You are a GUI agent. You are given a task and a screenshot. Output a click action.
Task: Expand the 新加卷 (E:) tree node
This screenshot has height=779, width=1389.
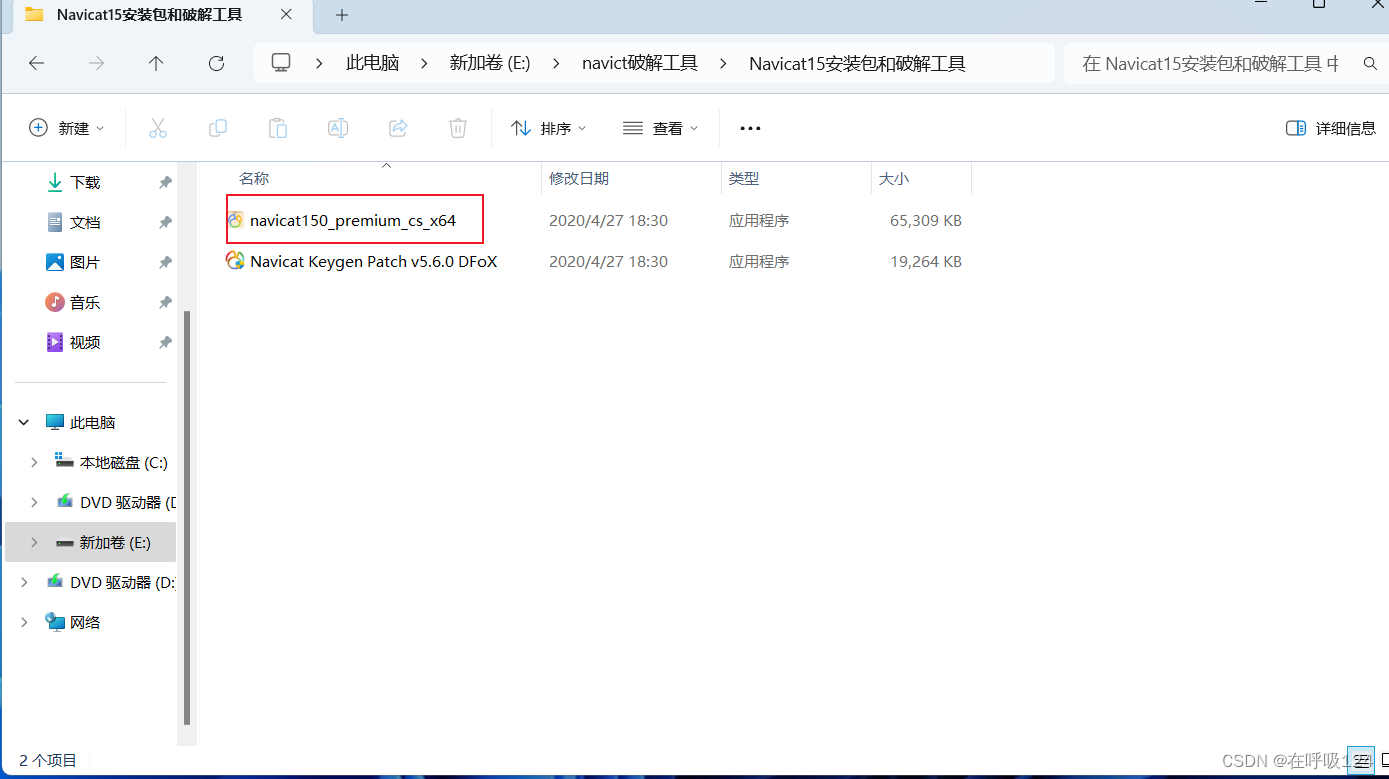point(34,542)
